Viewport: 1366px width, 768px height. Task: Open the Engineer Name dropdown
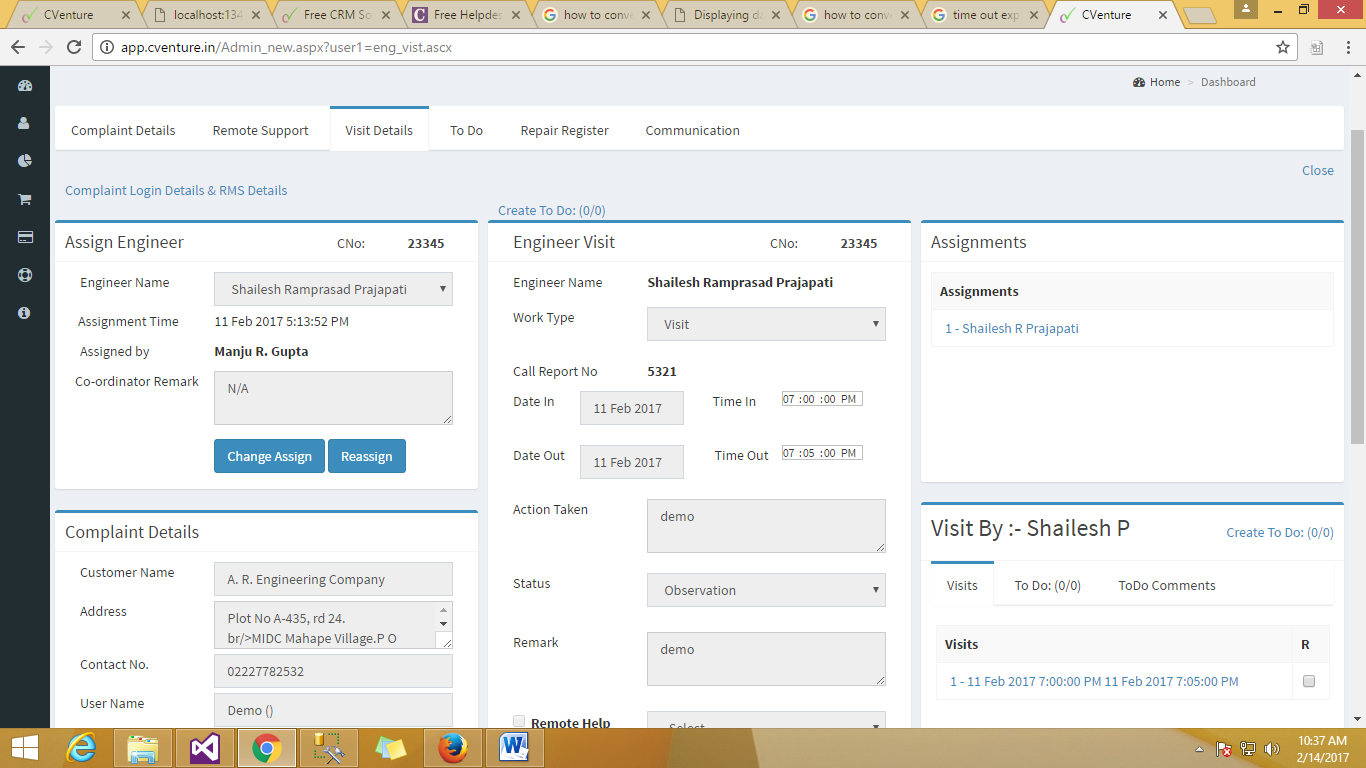(x=333, y=289)
